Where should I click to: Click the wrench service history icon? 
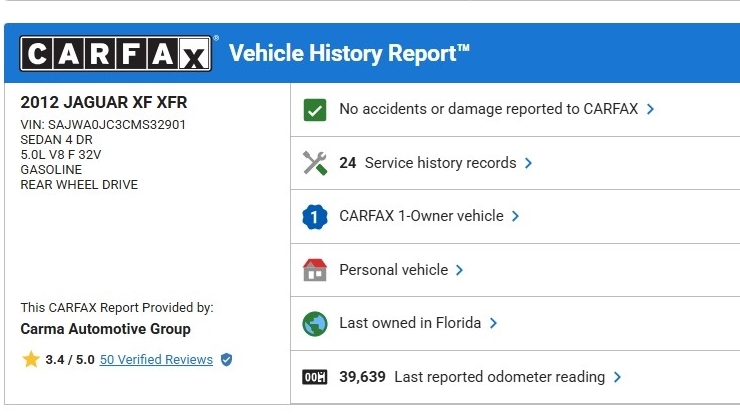pos(315,163)
